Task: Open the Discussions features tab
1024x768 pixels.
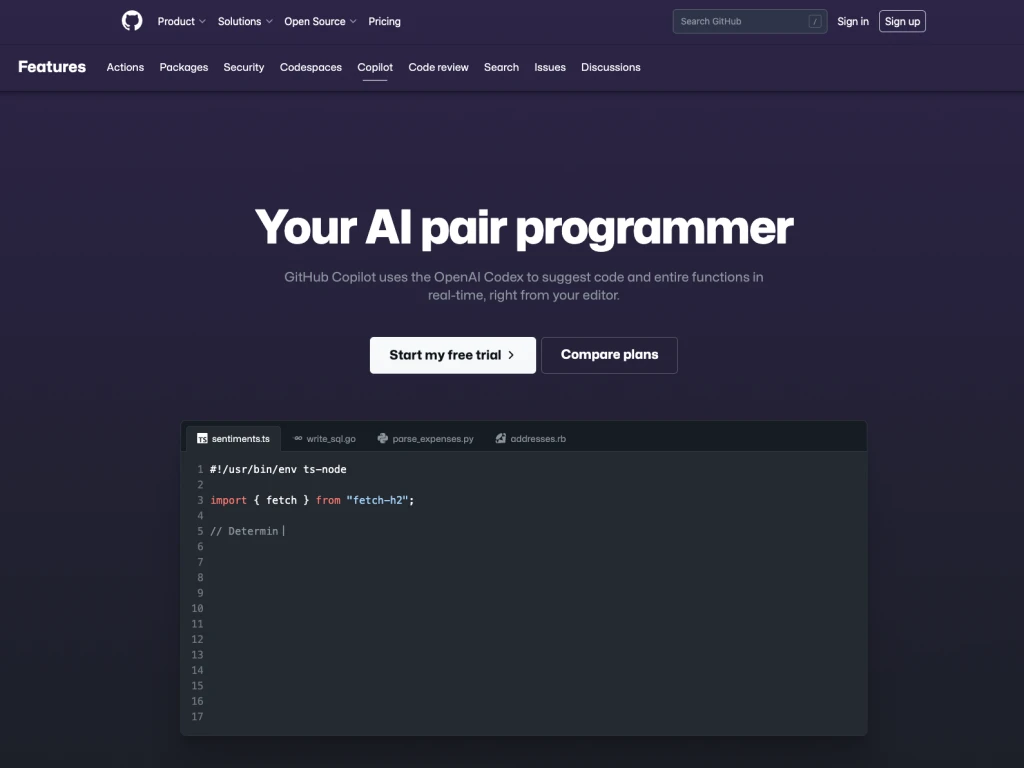Action: [x=611, y=67]
